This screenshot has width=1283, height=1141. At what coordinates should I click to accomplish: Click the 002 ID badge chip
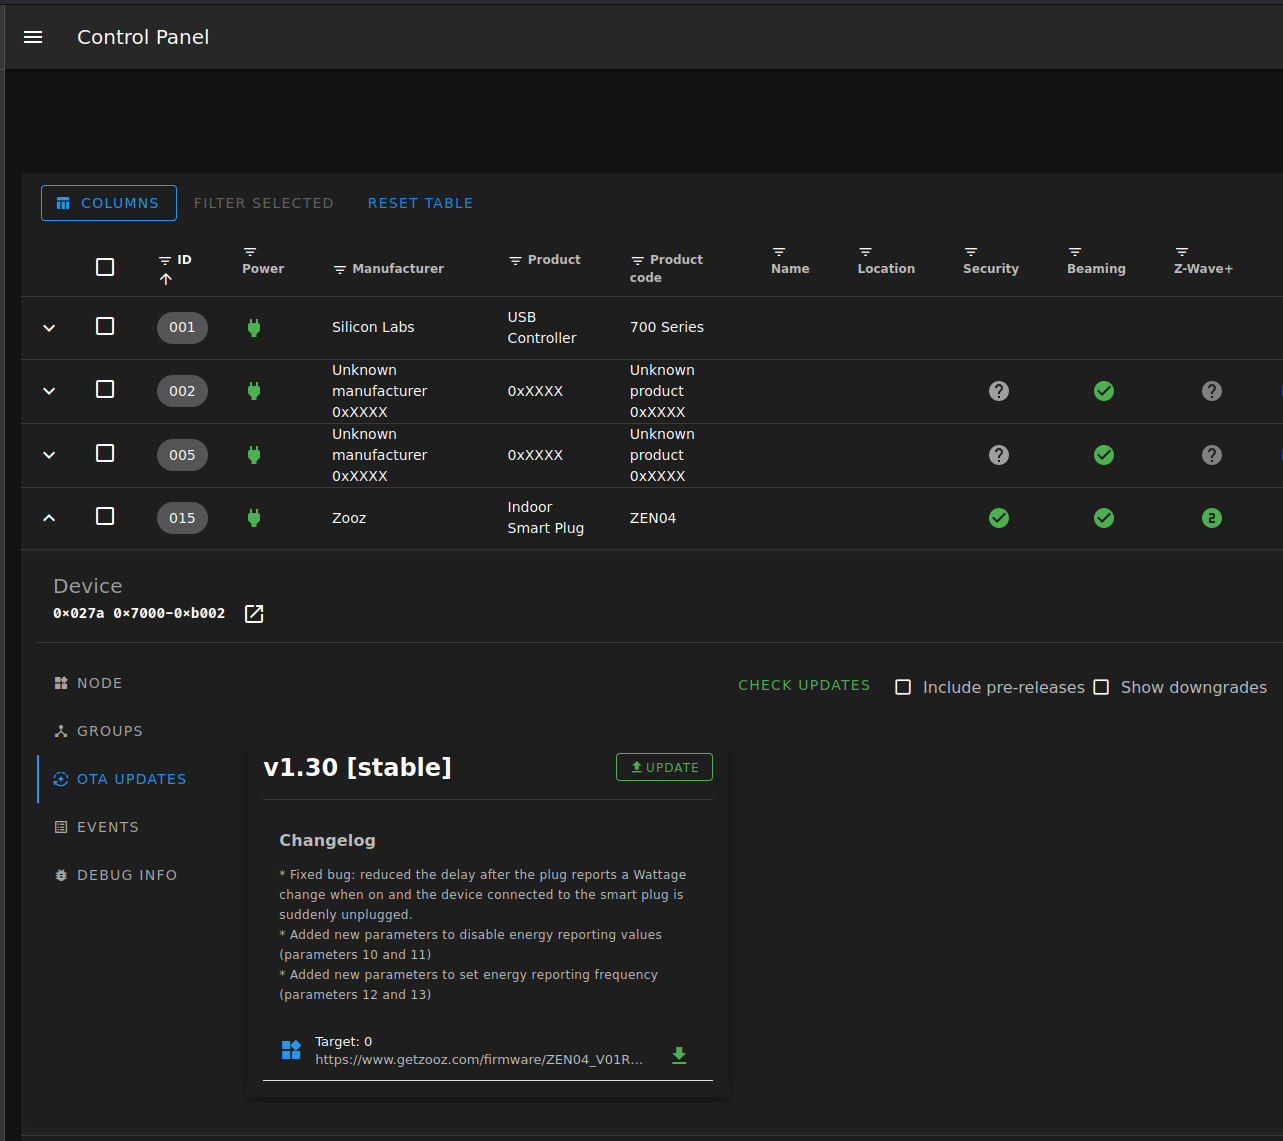(x=182, y=391)
